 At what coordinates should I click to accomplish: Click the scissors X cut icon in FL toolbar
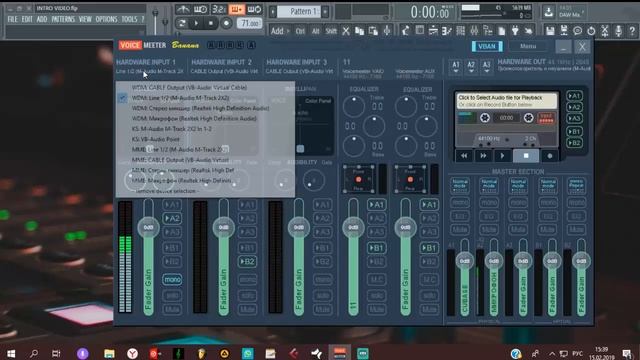click(x=346, y=31)
